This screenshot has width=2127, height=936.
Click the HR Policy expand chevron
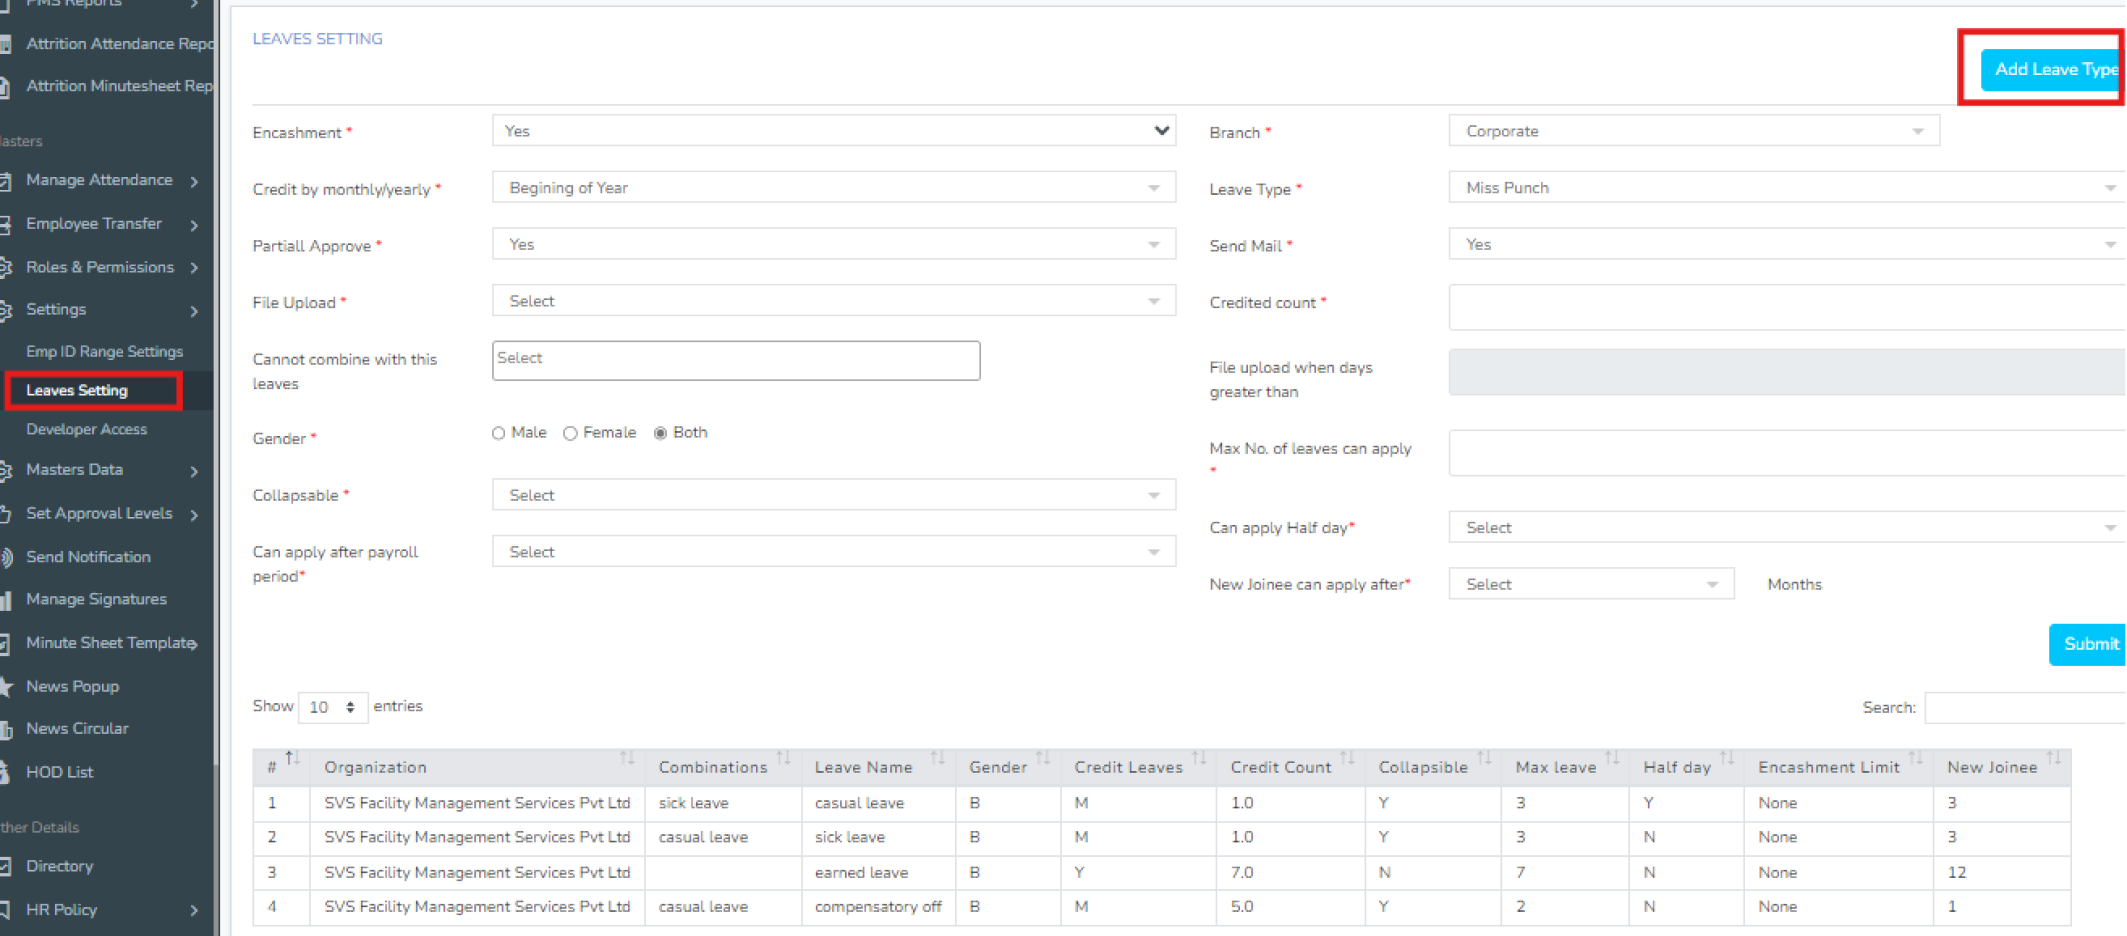pos(194,910)
